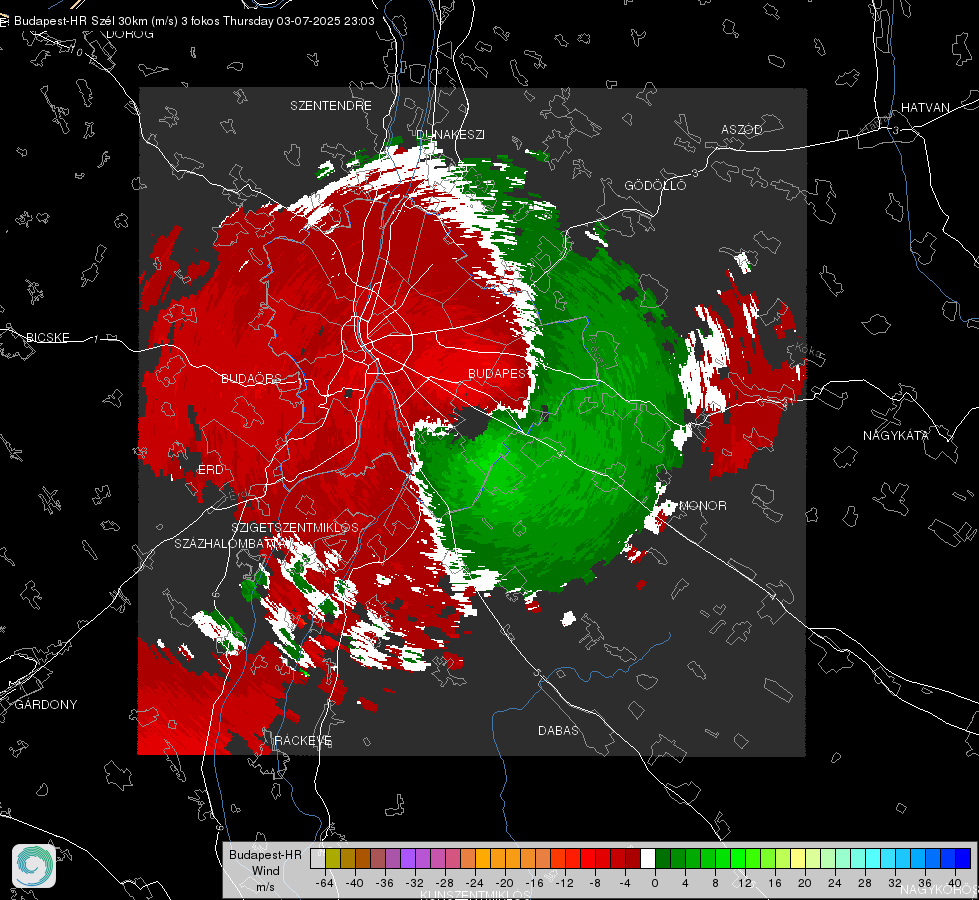Image resolution: width=979 pixels, height=900 pixels.
Task: Click the DOROG city label
Action: point(130,34)
